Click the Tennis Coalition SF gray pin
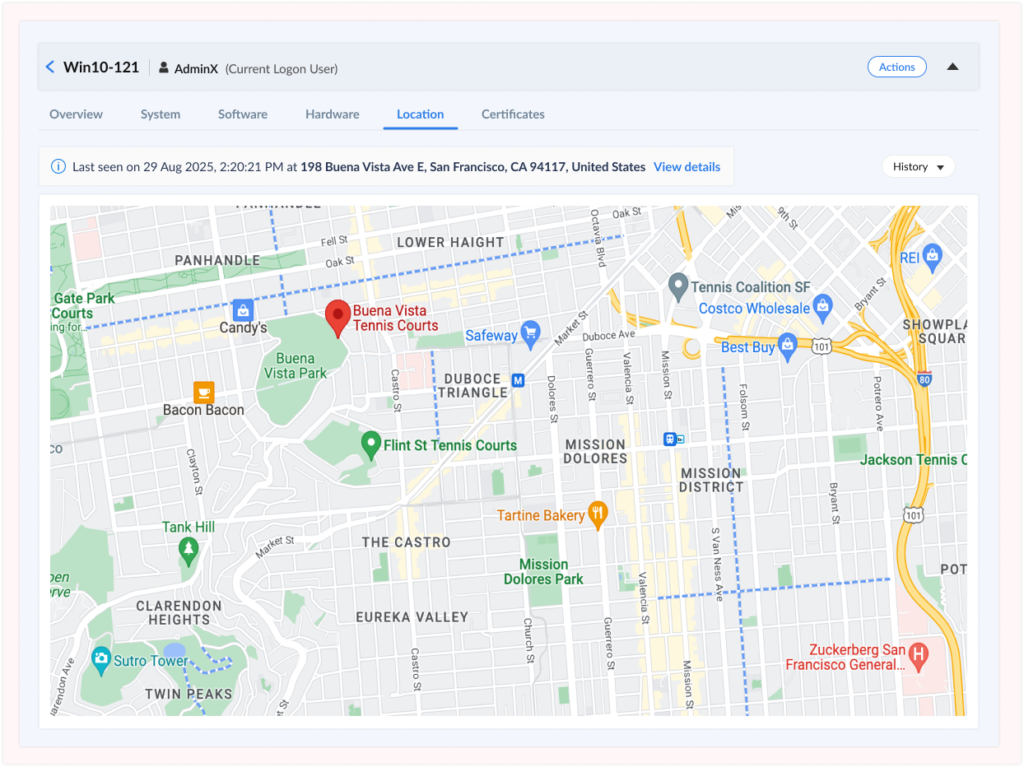Viewport: 1024px width, 767px height. coord(678,287)
